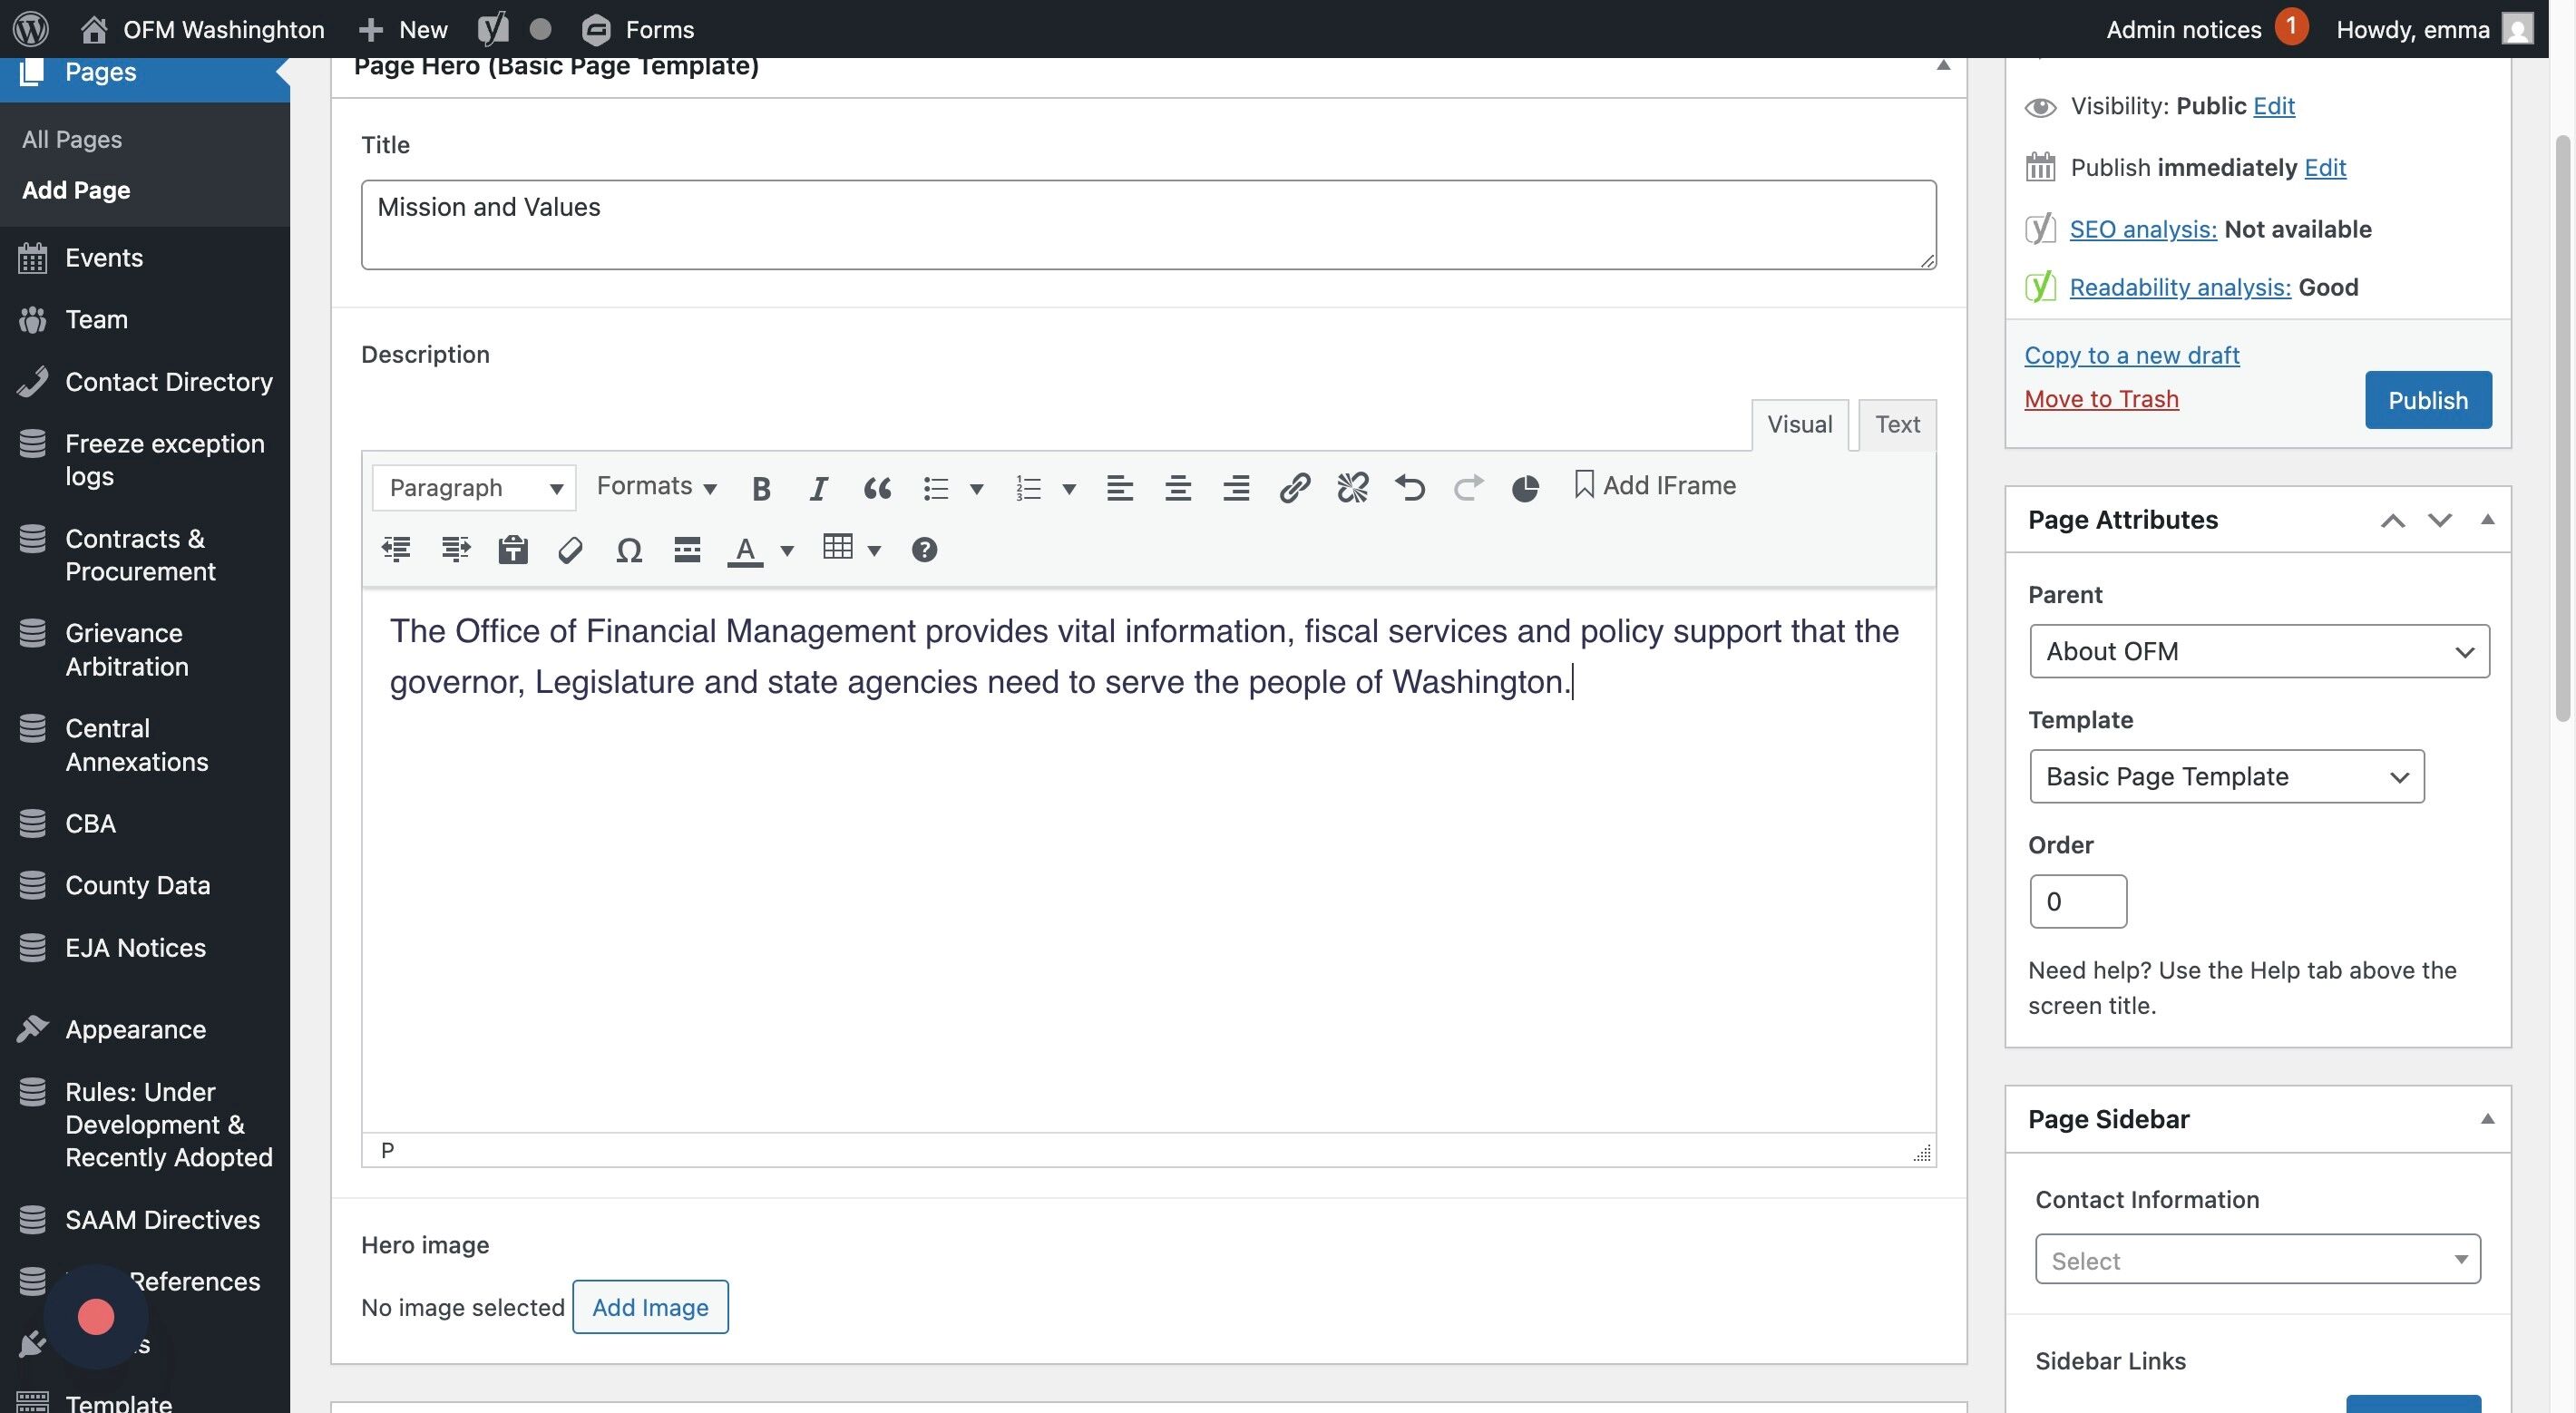Click the insert link icon
Viewport: 2576px width, 1413px height.
coord(1294,488)
